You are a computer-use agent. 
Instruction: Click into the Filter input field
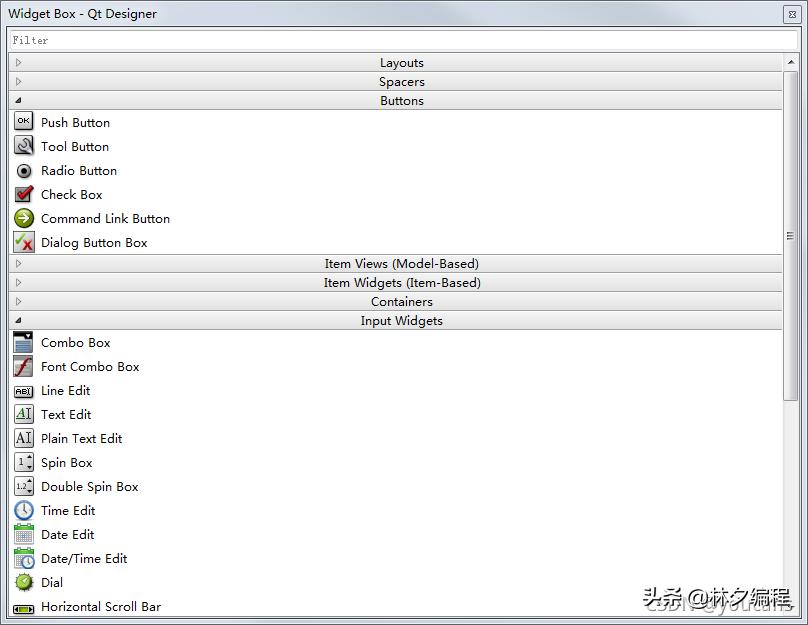(403, 40)
